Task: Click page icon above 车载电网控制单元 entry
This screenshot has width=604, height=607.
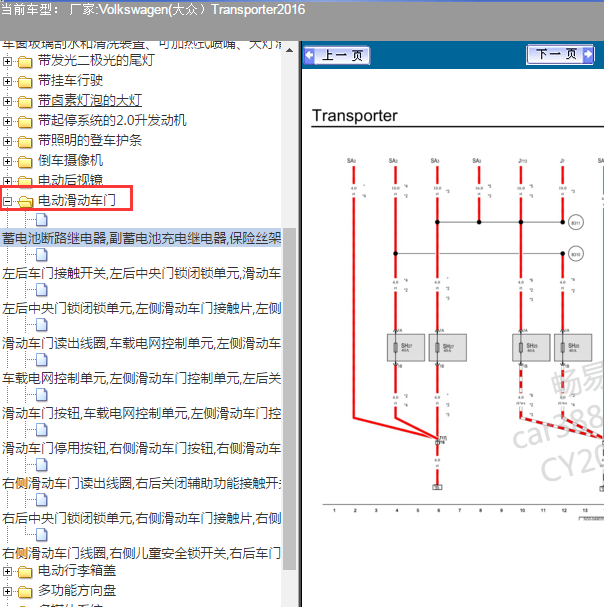Action: (41, 360)
